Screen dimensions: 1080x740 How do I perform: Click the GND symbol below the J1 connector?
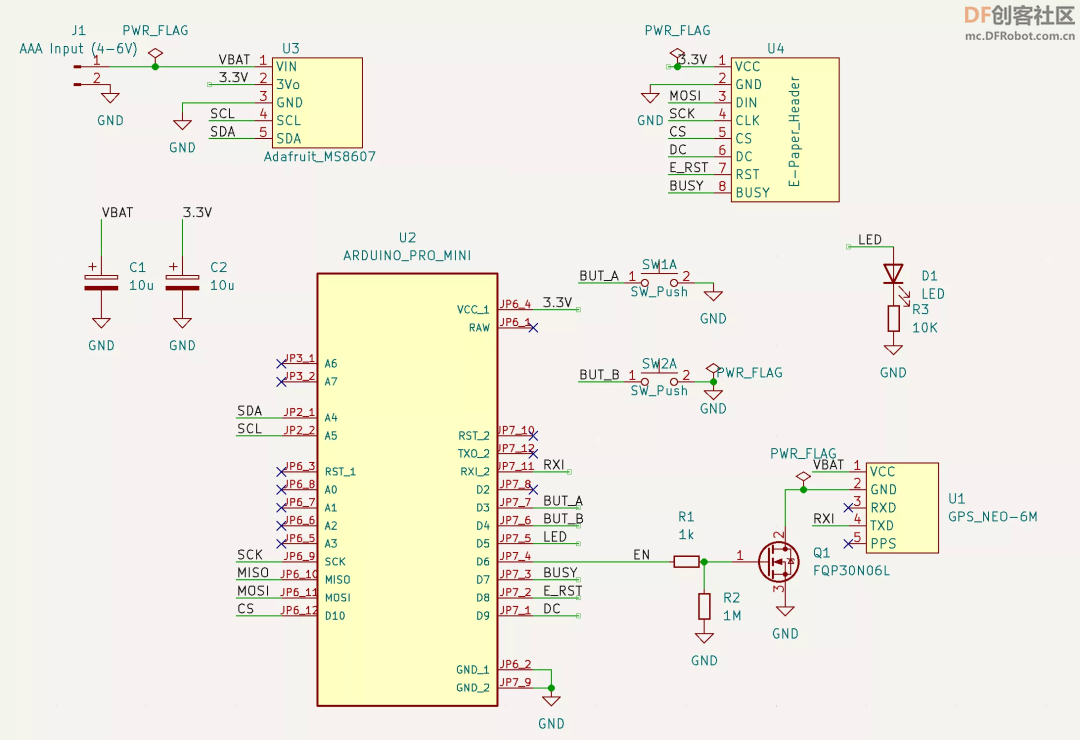pyautogui.click(x=110, y=98)
